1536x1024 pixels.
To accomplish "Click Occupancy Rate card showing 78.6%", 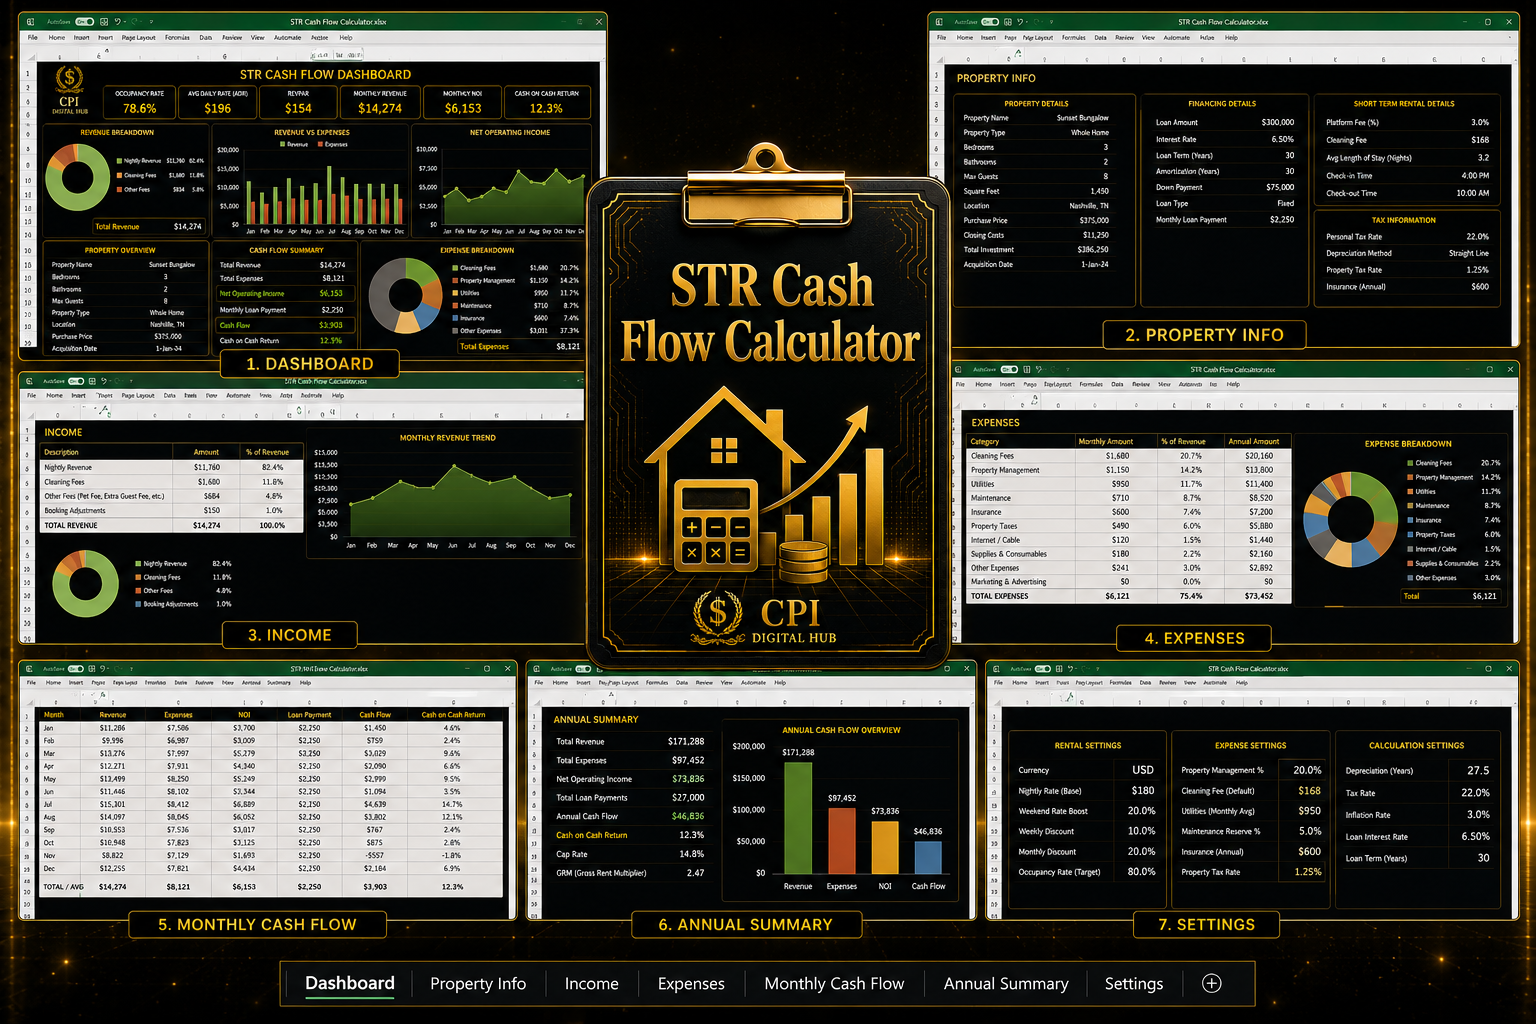I will (139, 101).
